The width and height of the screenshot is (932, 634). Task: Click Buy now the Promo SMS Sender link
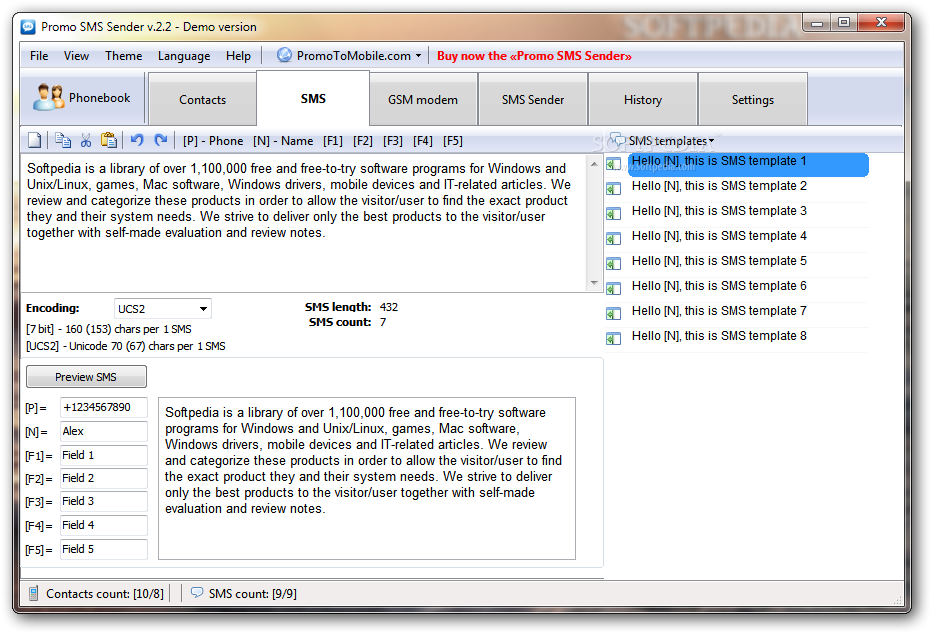tap(534, 56)
